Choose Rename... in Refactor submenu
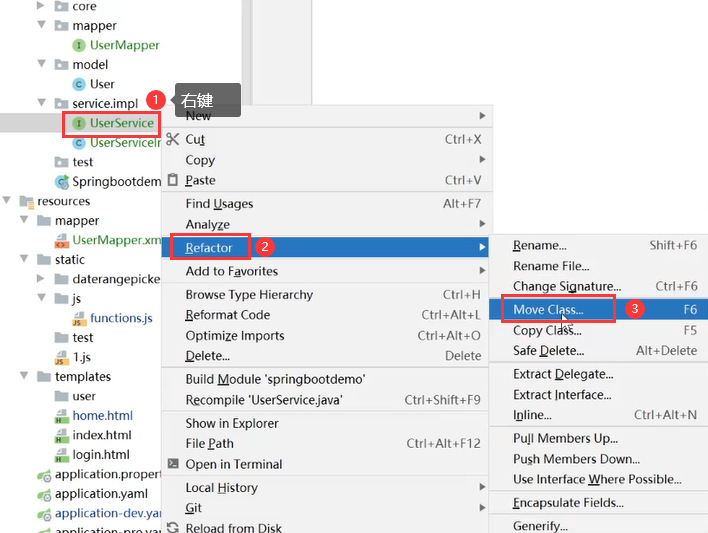 pos(599,245)
